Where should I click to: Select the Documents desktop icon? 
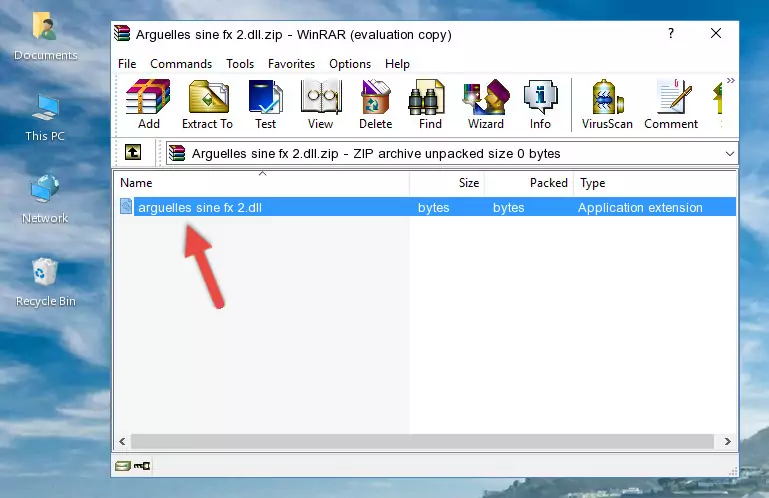(x=46, y=37)
